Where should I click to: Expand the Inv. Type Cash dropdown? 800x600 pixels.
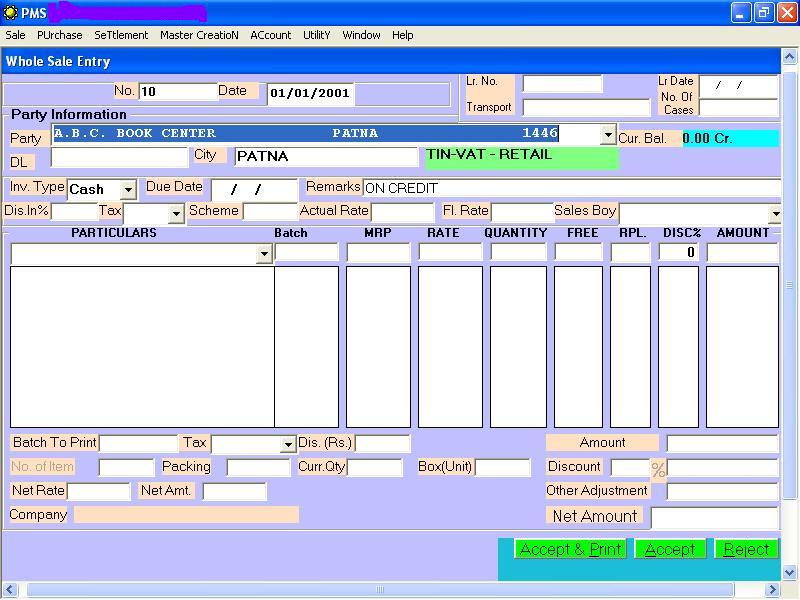click(128, 190)
